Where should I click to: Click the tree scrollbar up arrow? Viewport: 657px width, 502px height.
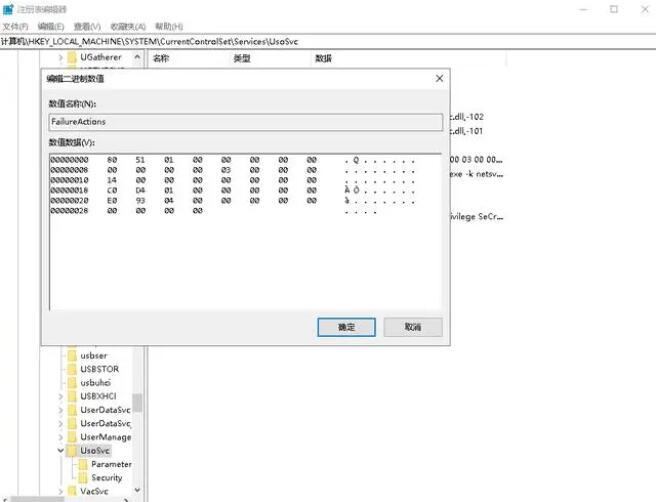pos(137,57)
